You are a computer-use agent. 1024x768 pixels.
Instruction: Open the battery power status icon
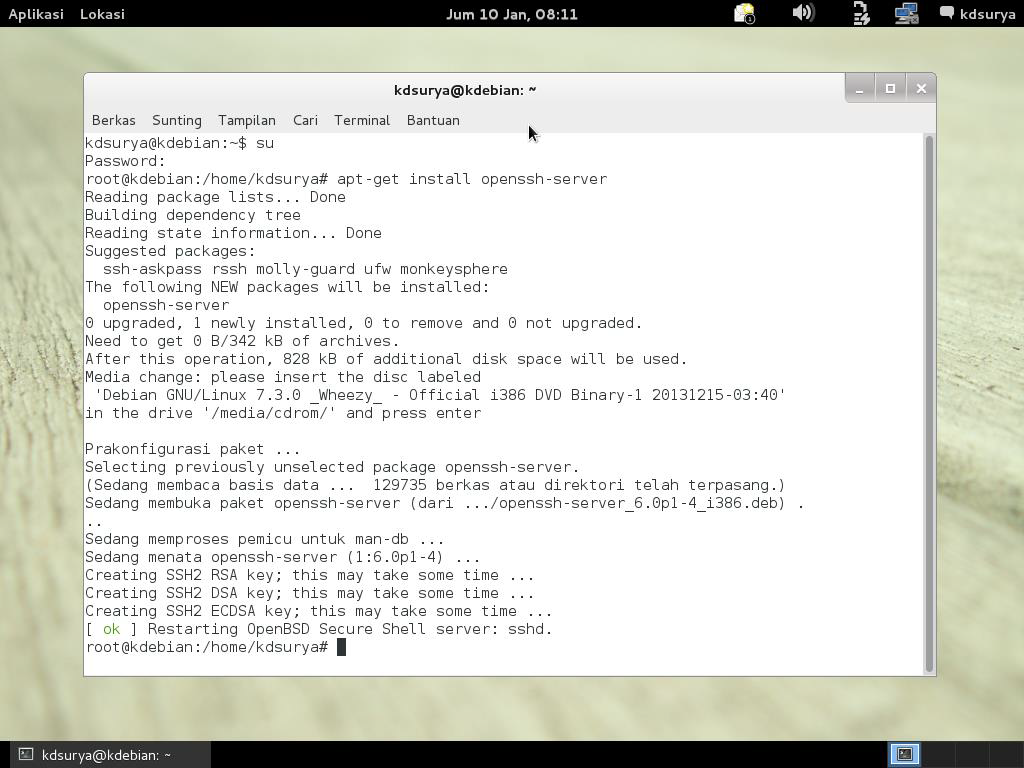(860, 14)
